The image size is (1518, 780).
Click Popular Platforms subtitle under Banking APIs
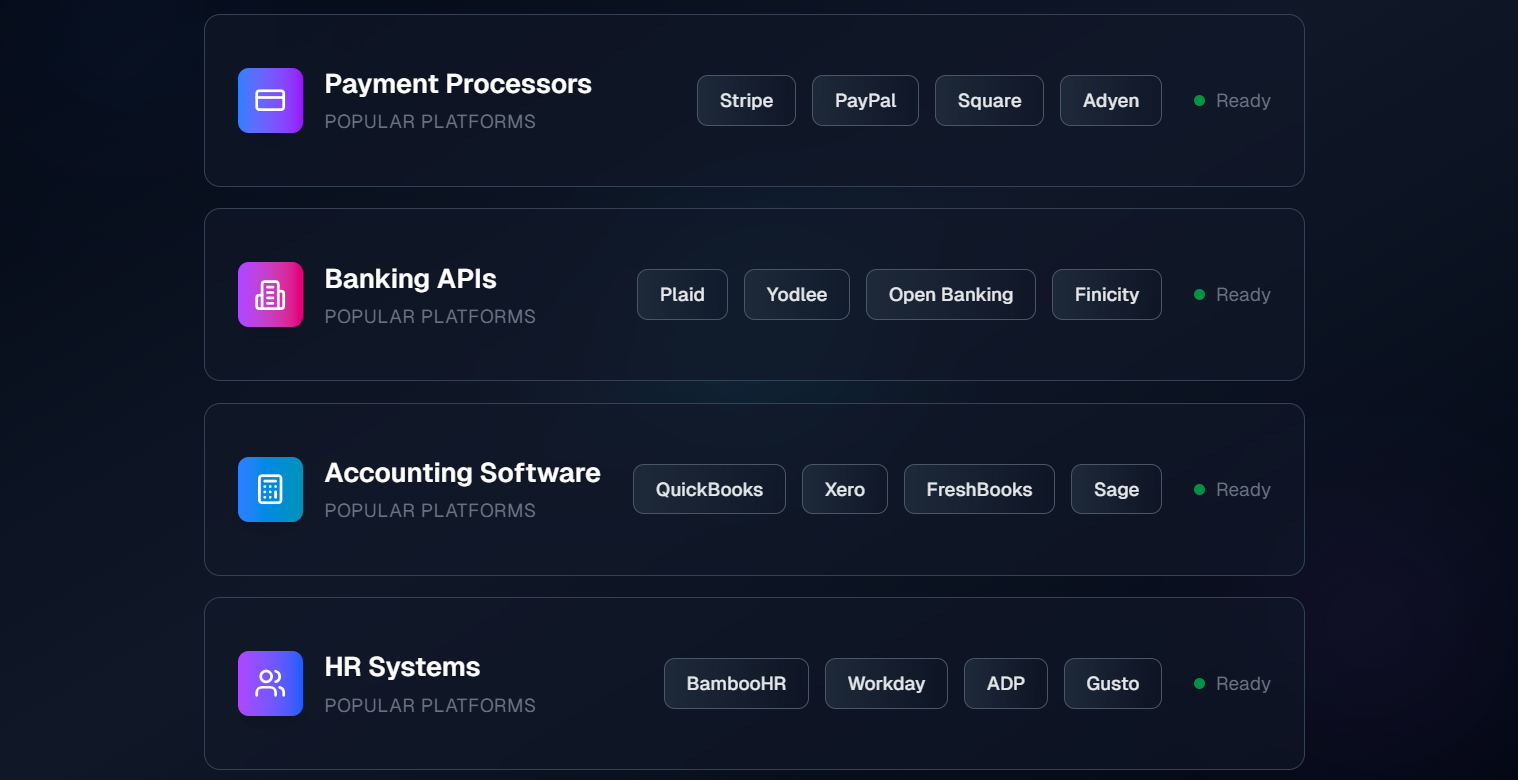[430, 316]
